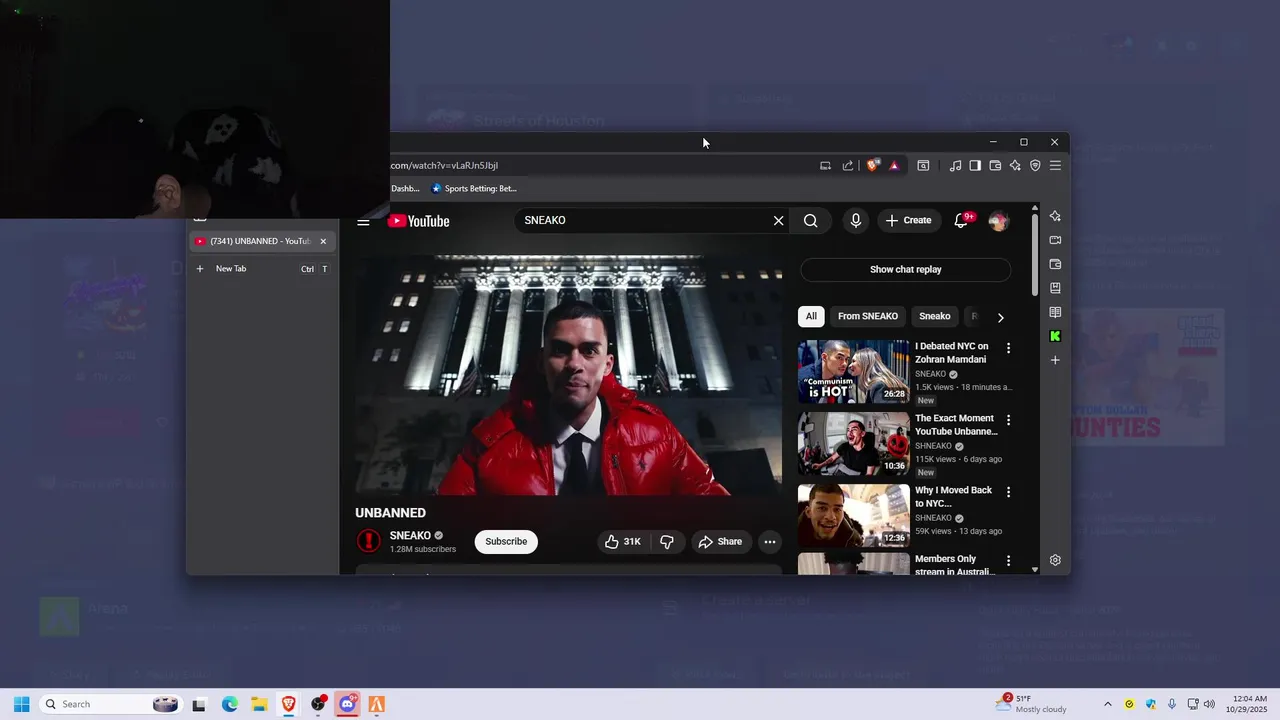Subscribe to SNEAKO

[x=506, y=541]
